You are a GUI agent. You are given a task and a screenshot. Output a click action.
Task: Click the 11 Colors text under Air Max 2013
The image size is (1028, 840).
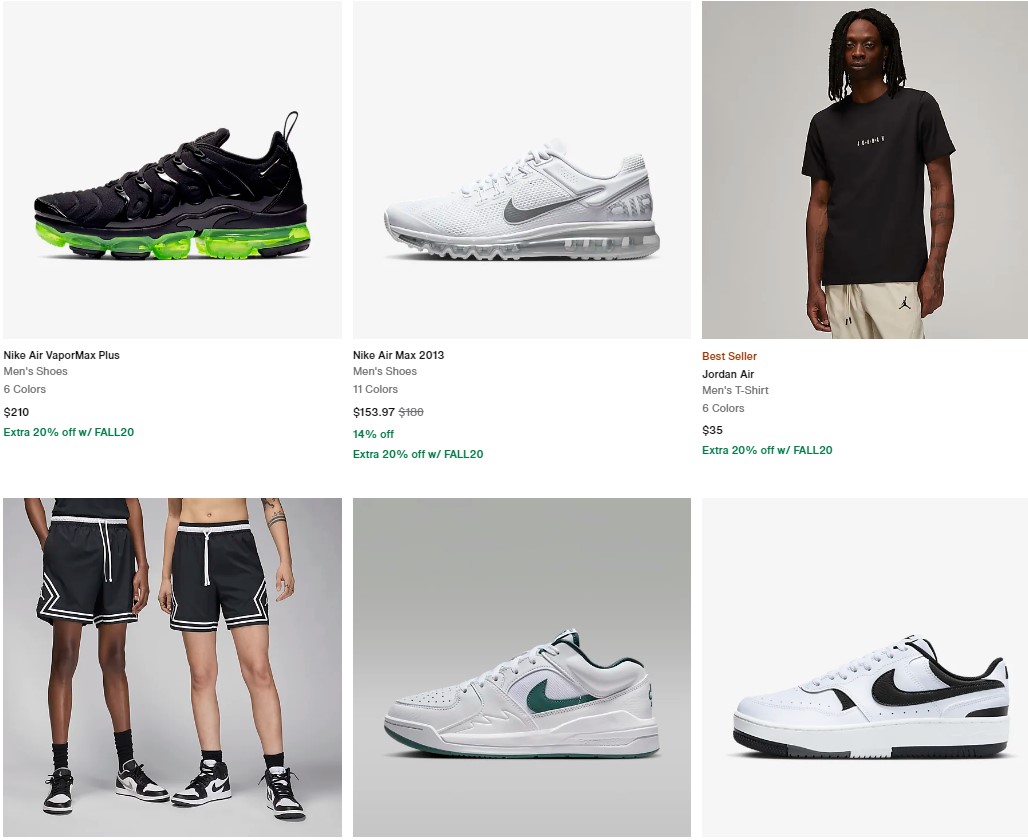tap(375, 390)
